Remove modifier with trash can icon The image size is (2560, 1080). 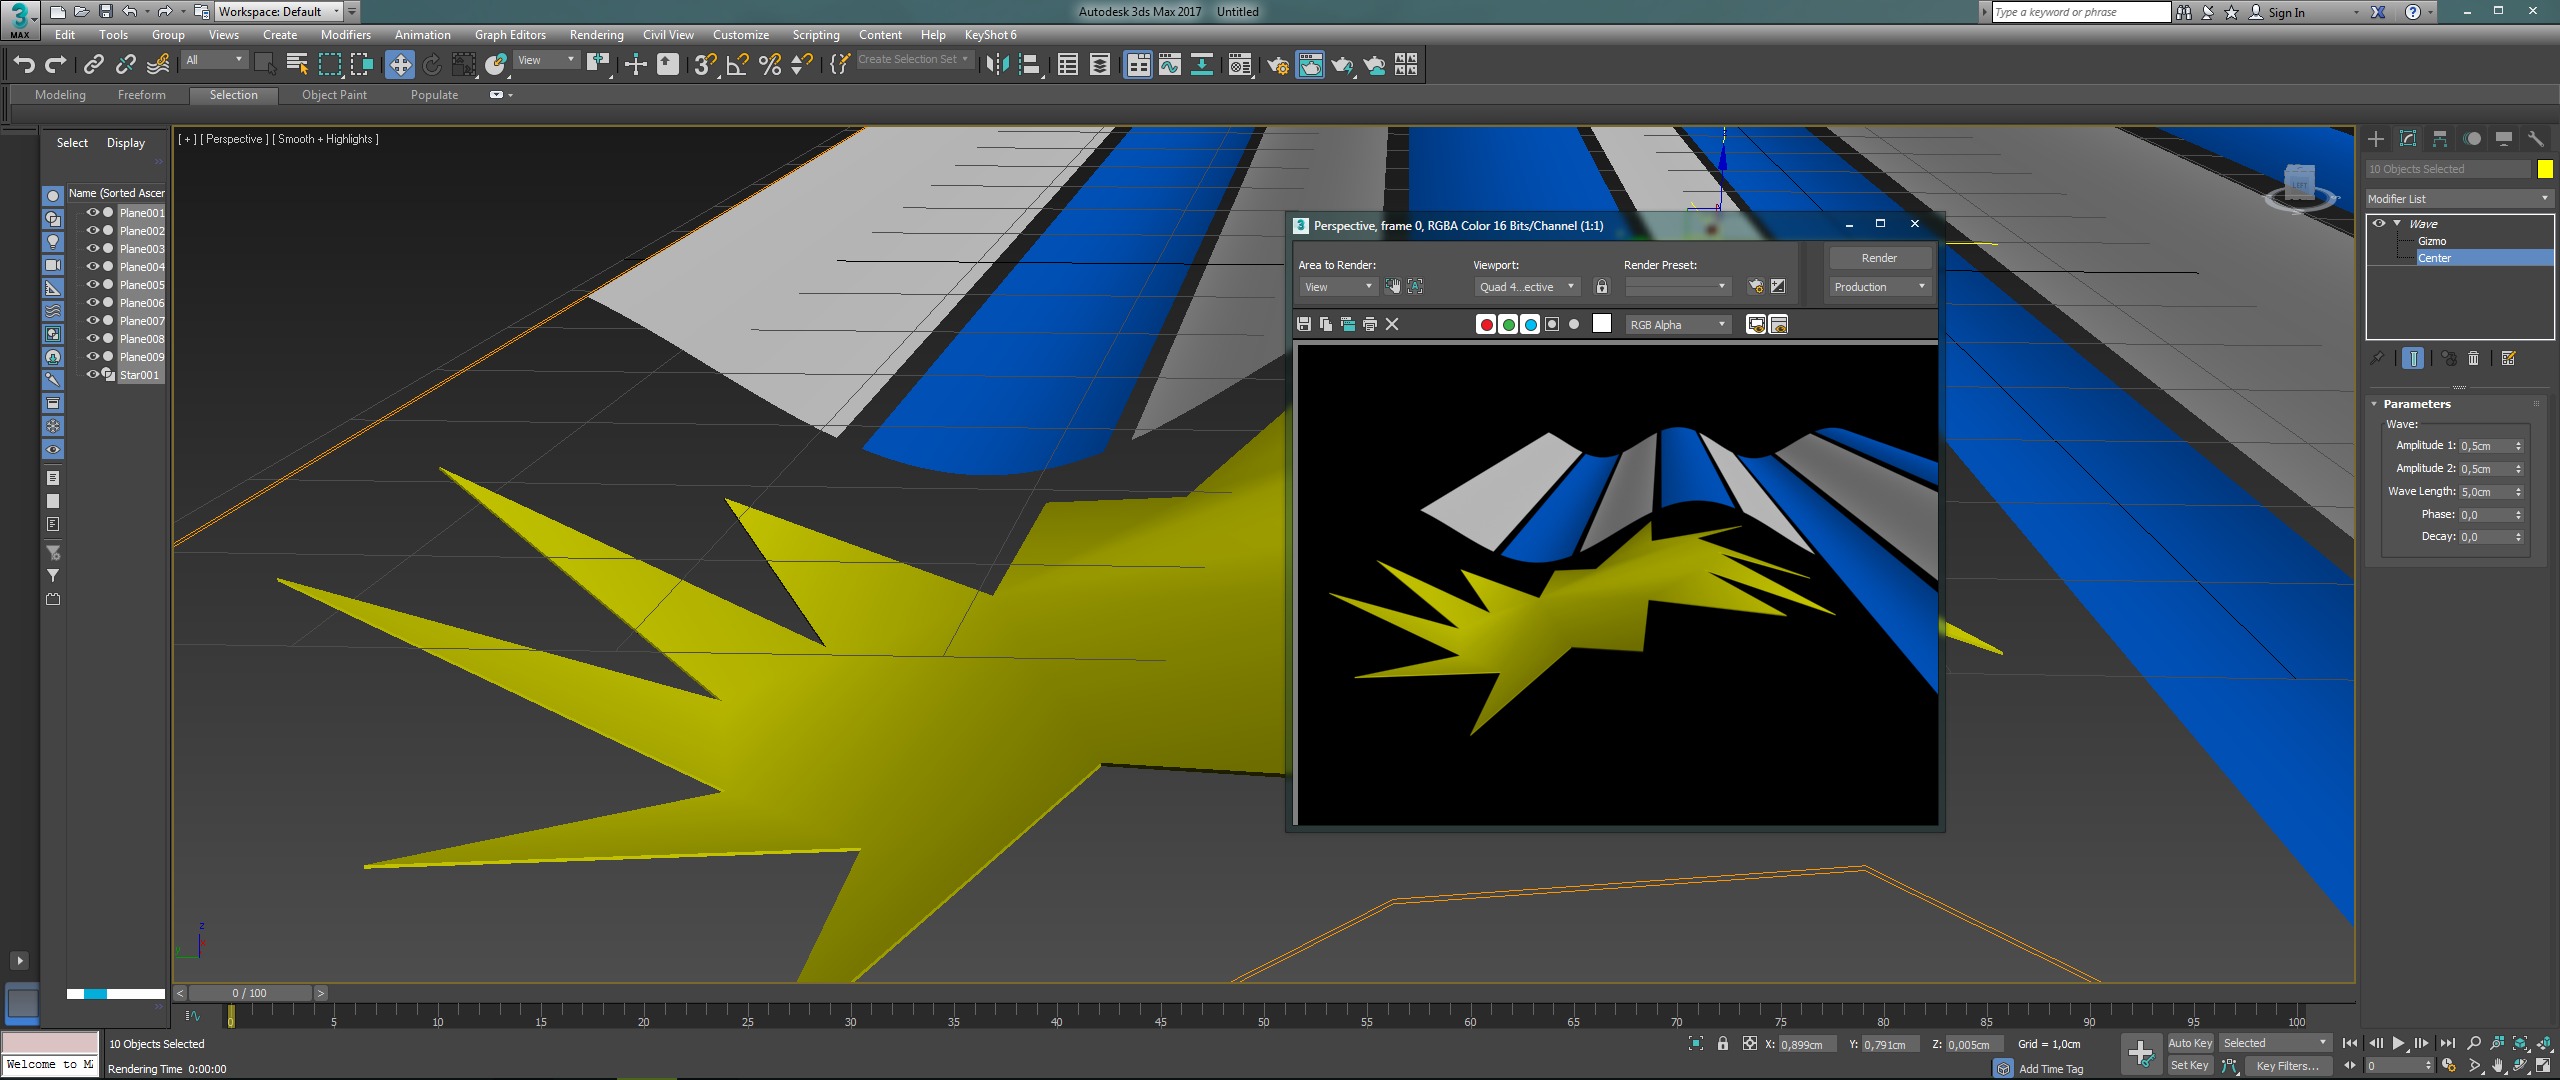(x=2474, y=358)
